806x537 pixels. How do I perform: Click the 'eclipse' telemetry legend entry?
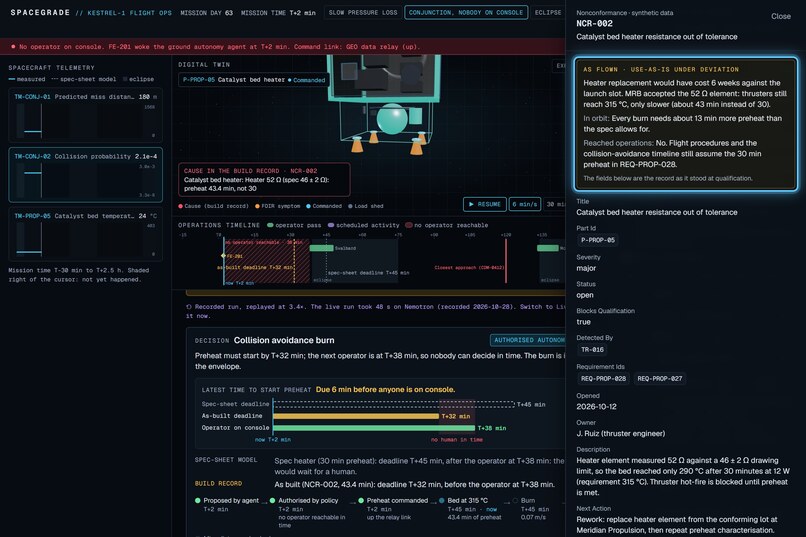pos(138,79)
